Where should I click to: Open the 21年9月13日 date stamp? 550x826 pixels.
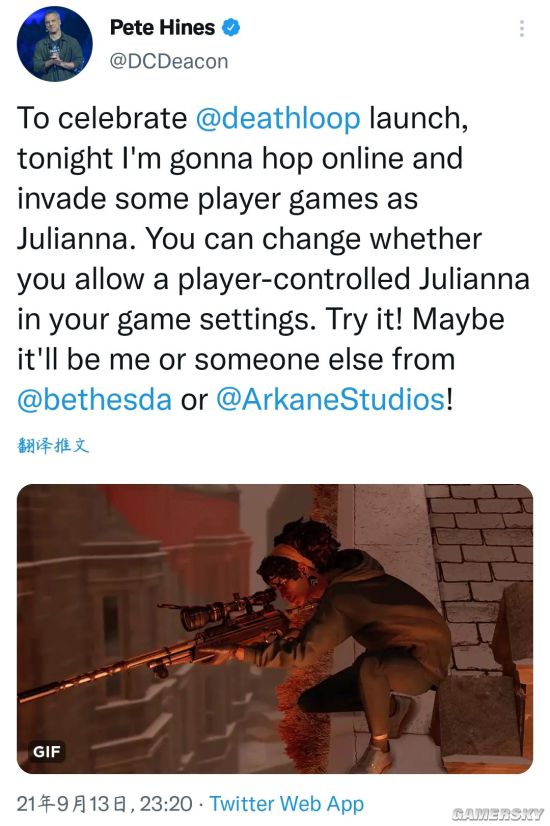pyautogui.click(x=72, y=804)
